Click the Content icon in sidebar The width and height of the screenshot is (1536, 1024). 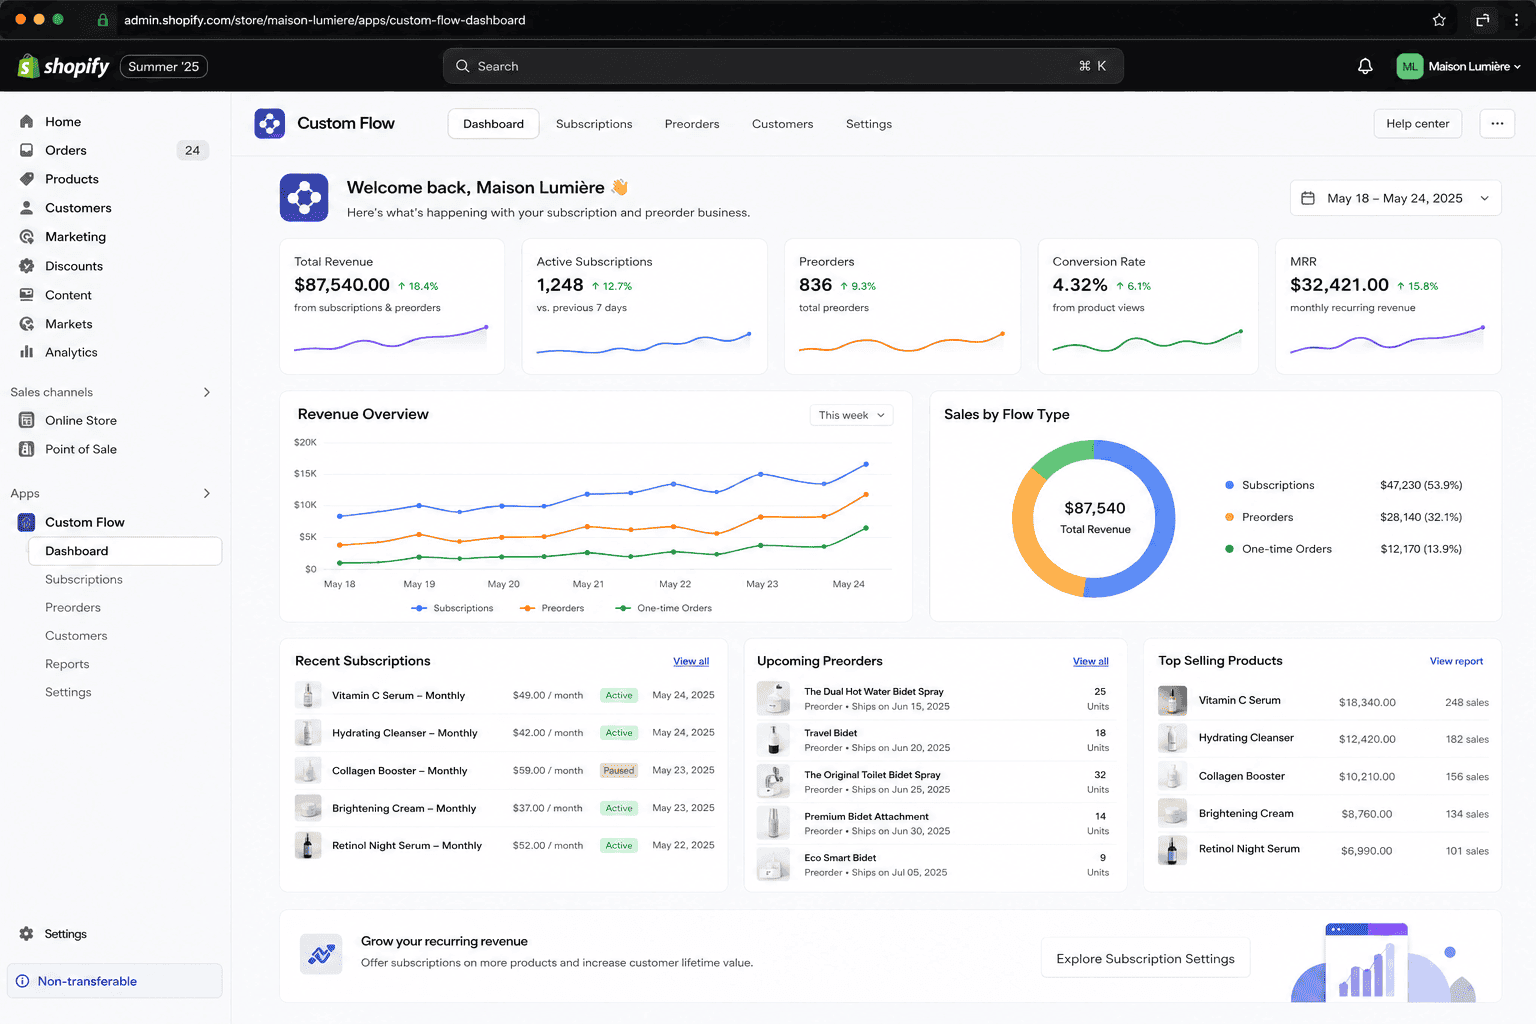27,295
